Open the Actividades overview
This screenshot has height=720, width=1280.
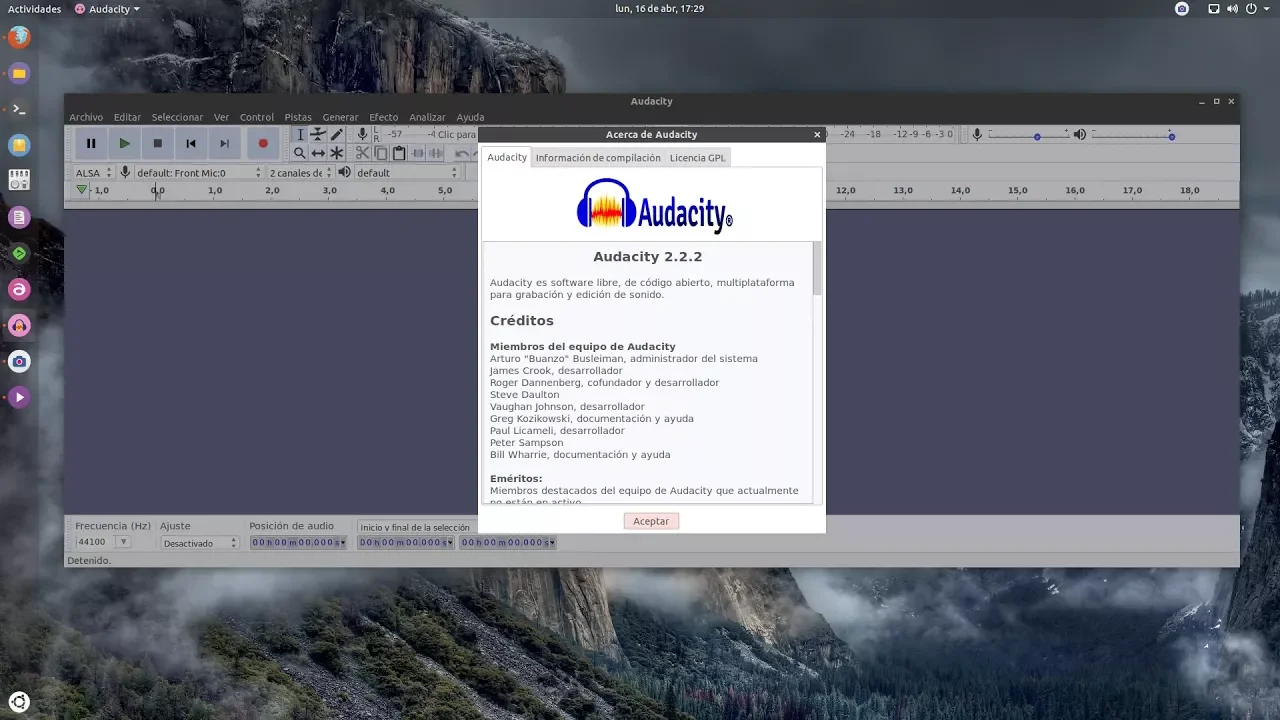tap(35, 9)
